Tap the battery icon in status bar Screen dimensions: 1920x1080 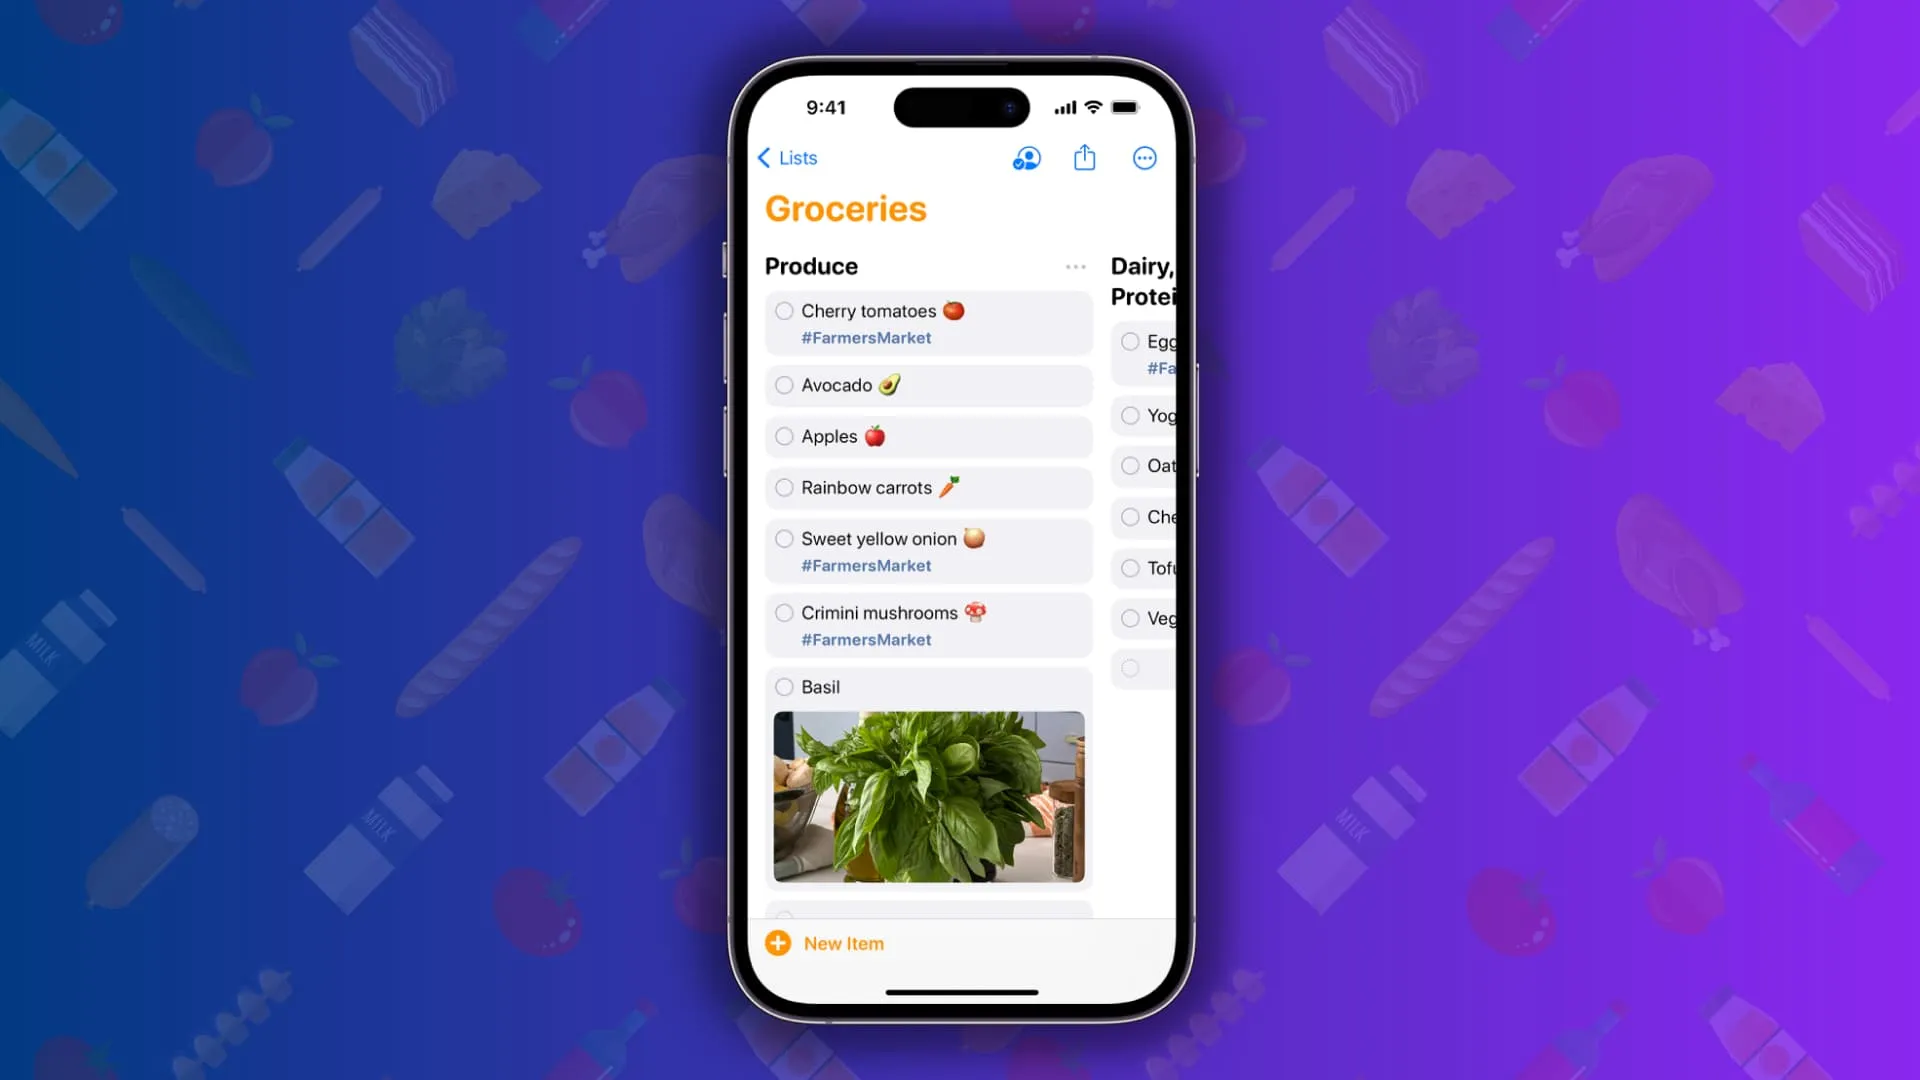(x=1125, y=107)
